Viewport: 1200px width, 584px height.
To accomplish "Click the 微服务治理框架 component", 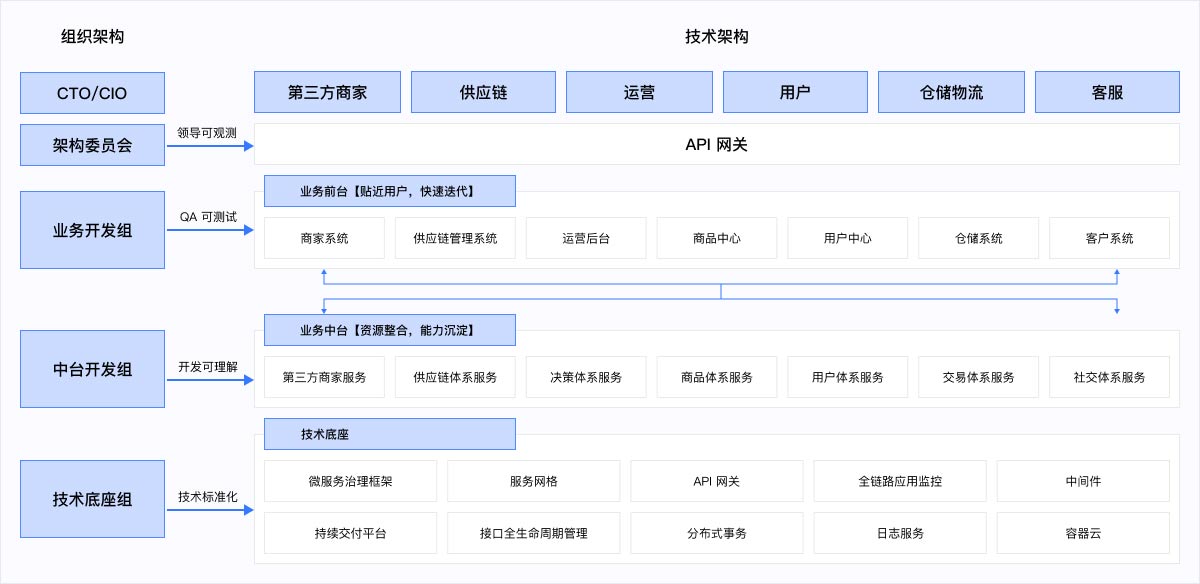I will pyautogui.click(x=350, y=481).
